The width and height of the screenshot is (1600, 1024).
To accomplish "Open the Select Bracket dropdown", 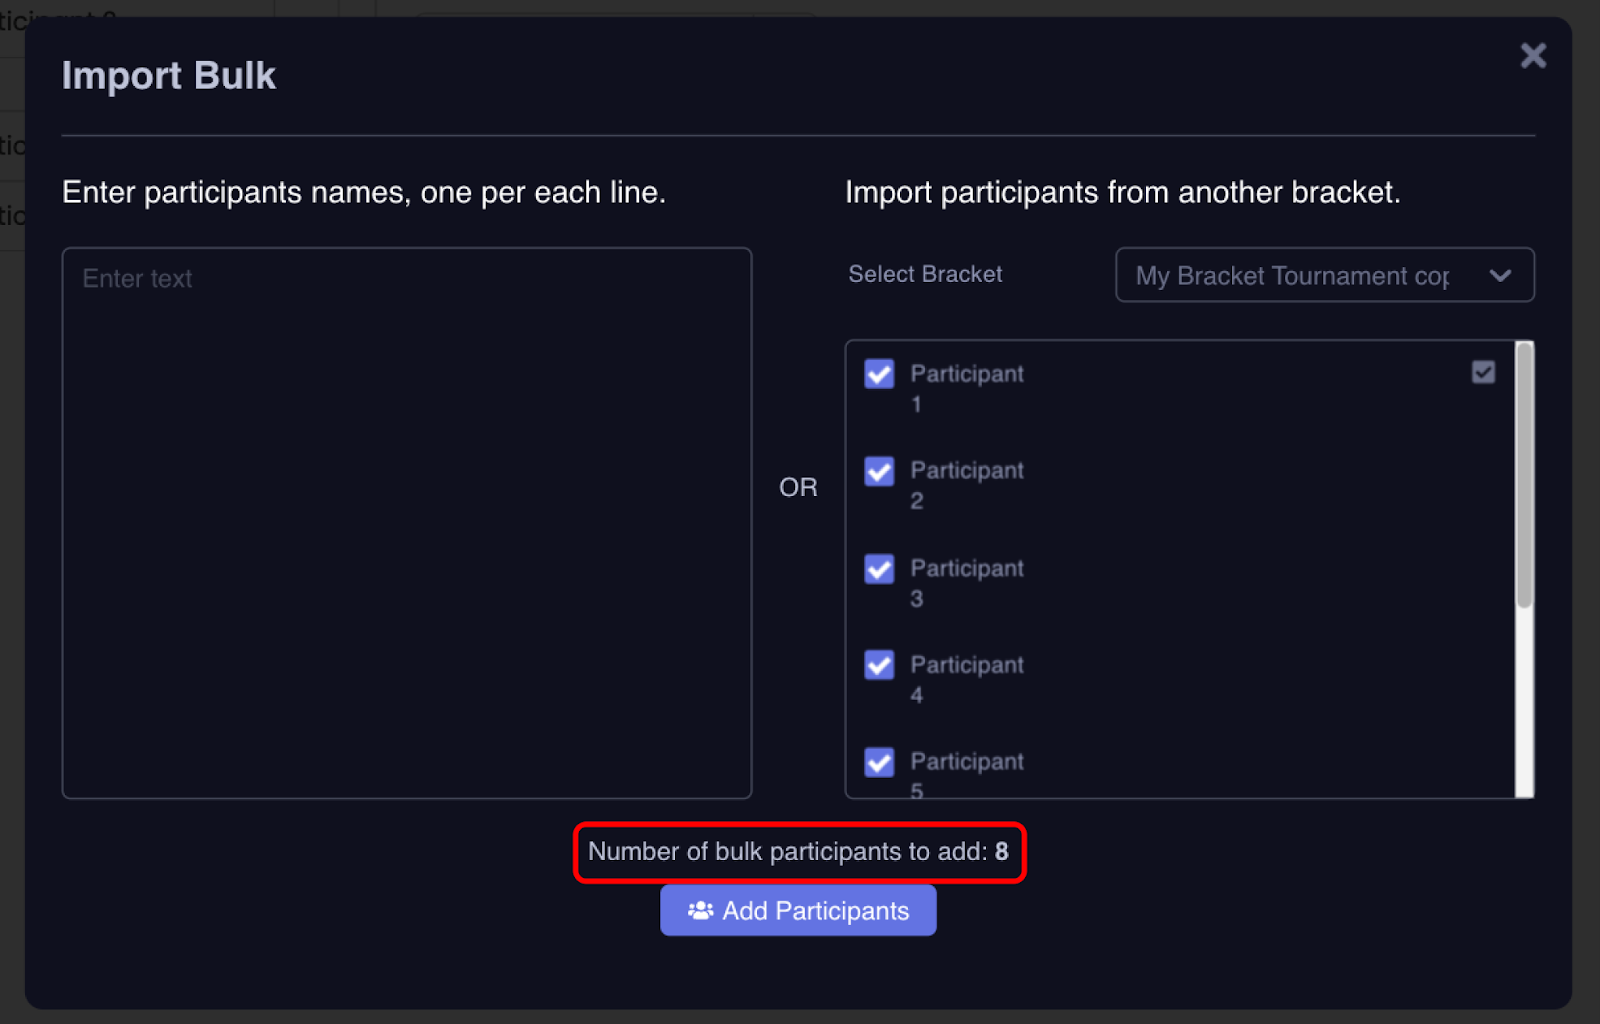I will 1323,275.
